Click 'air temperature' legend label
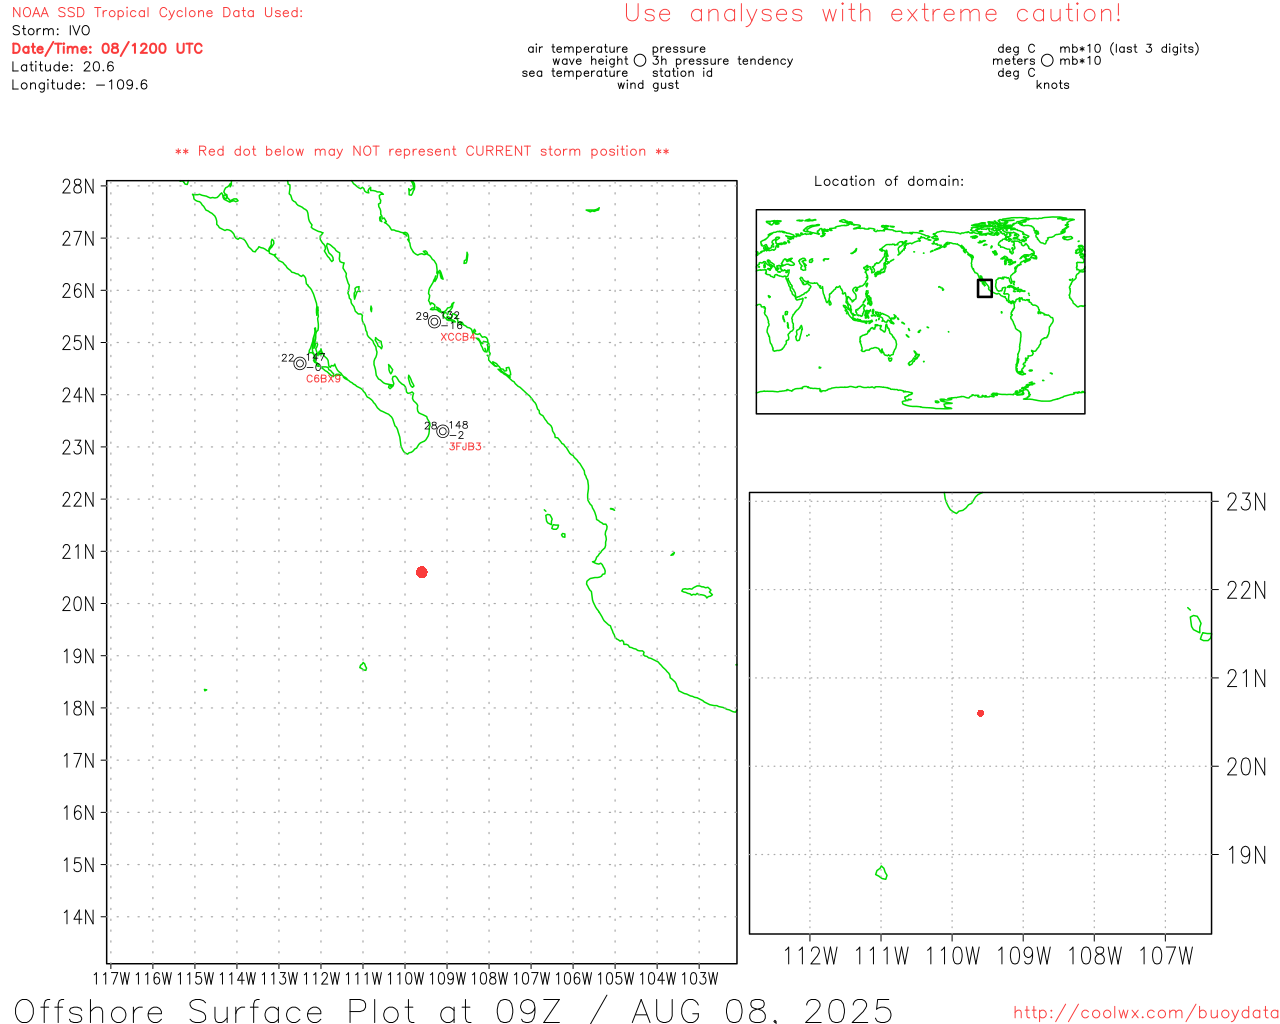Image resolution: width=1280 pixels, height=1024 pixels. point(578,48)
